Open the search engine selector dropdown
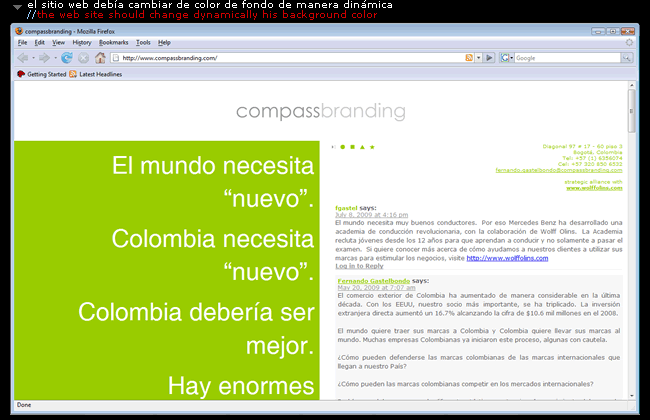The width and height of the screenshot is (650, 420). (507, 58)
